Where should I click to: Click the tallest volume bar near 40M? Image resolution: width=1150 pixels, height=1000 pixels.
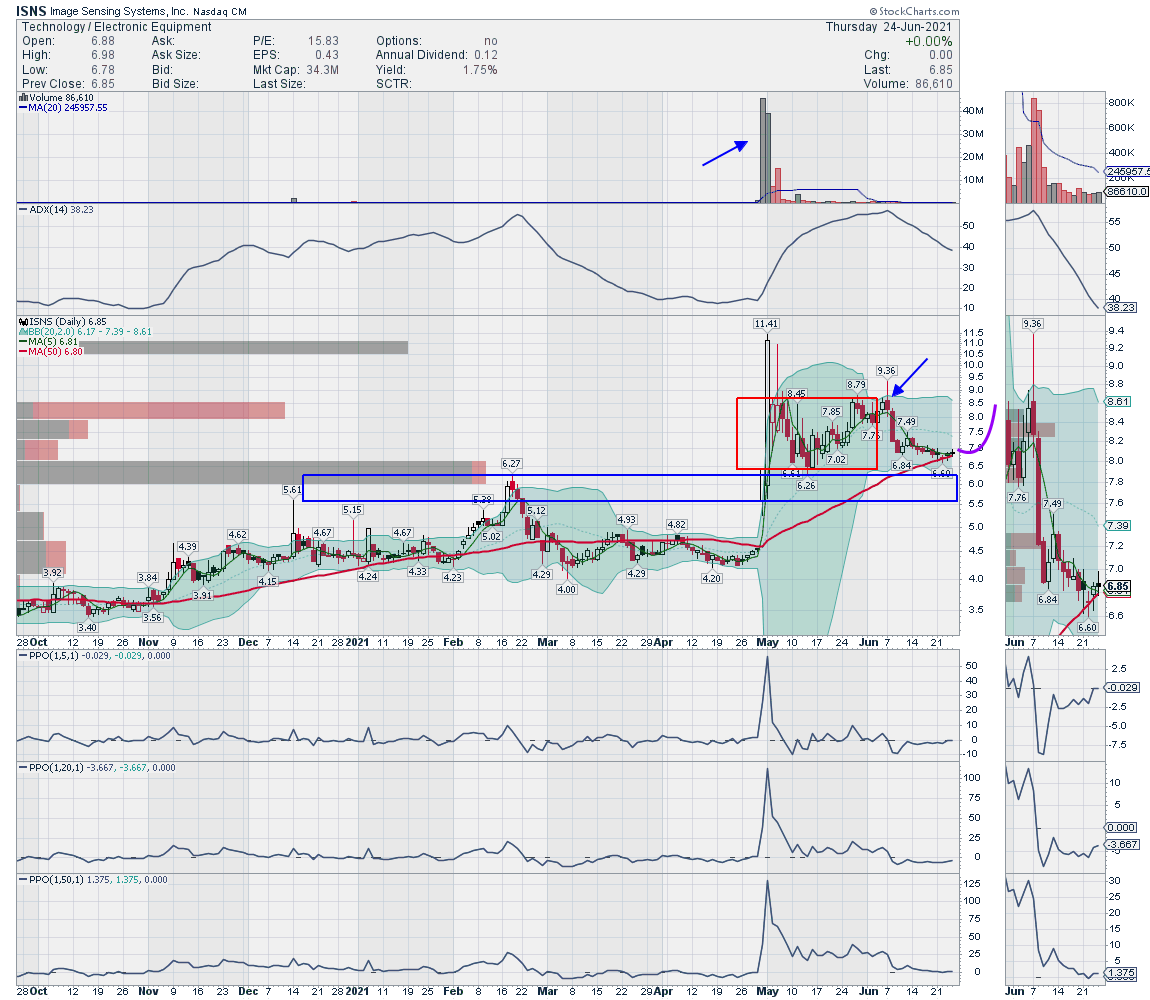763,150
